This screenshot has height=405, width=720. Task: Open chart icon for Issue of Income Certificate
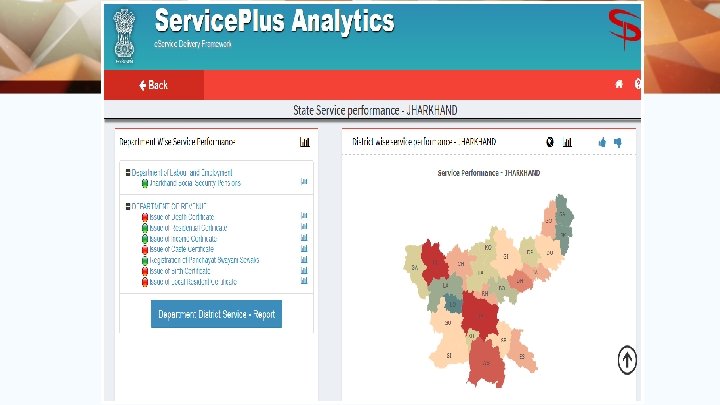coord(304,237)
